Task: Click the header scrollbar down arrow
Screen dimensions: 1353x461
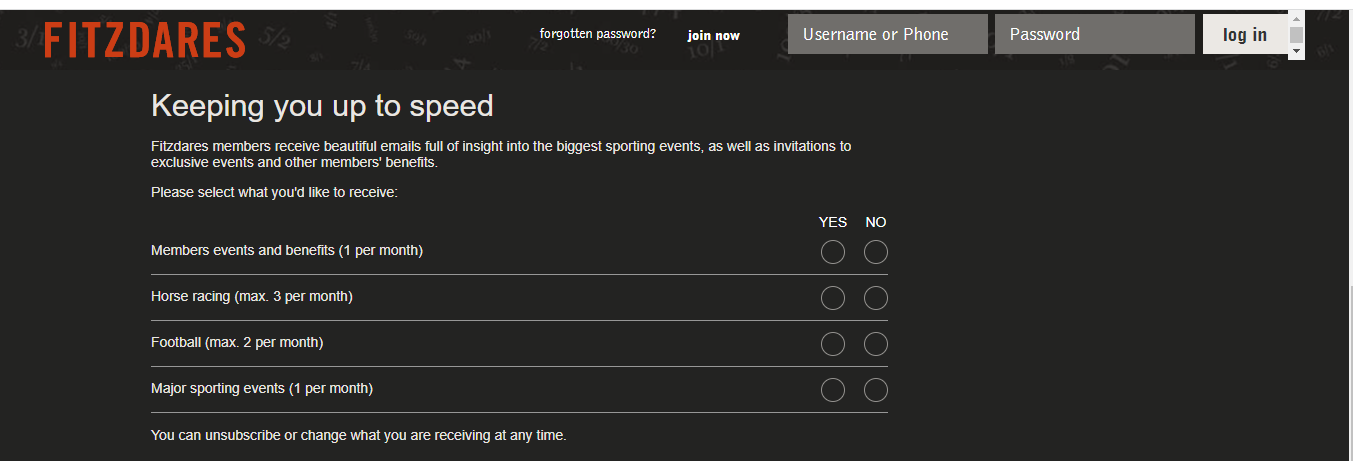Action: pyautogui.click(x=1296, y=52)
